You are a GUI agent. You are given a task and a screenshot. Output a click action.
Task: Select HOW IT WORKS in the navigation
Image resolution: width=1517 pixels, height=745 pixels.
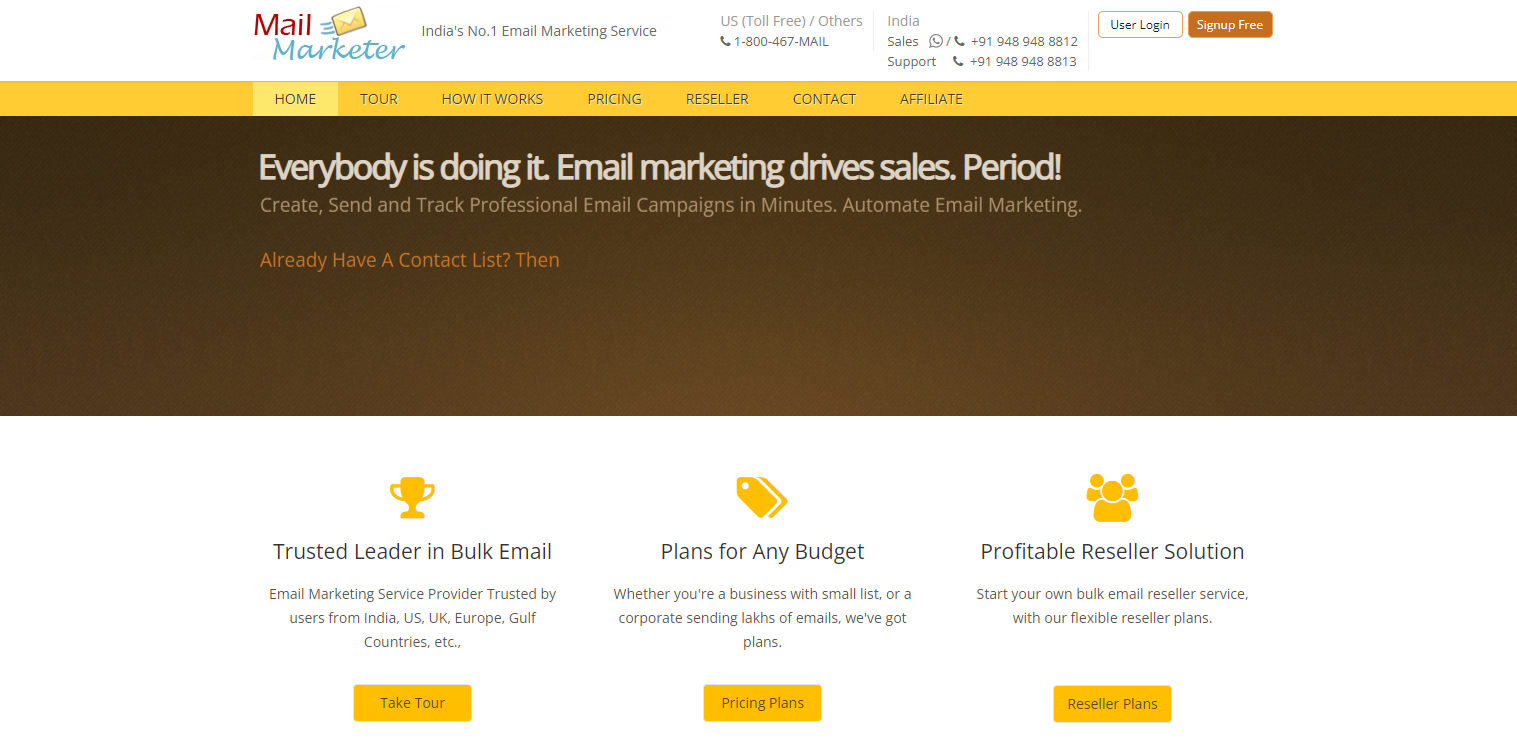[x=492, y=98]
